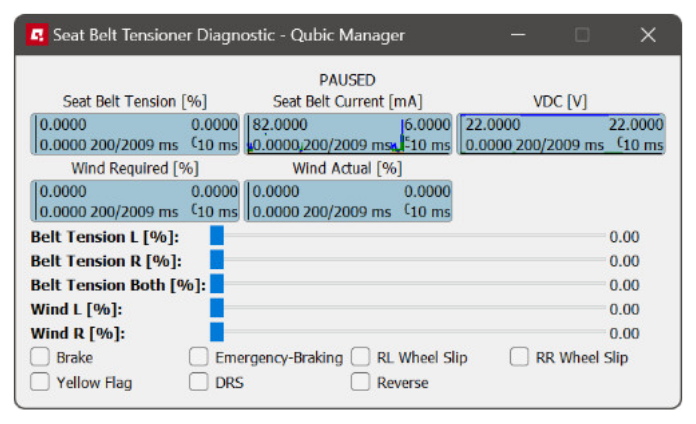Select the Wind Actual graph panel
Viewport: 696px width, 424px height.
tap(347, 201)
